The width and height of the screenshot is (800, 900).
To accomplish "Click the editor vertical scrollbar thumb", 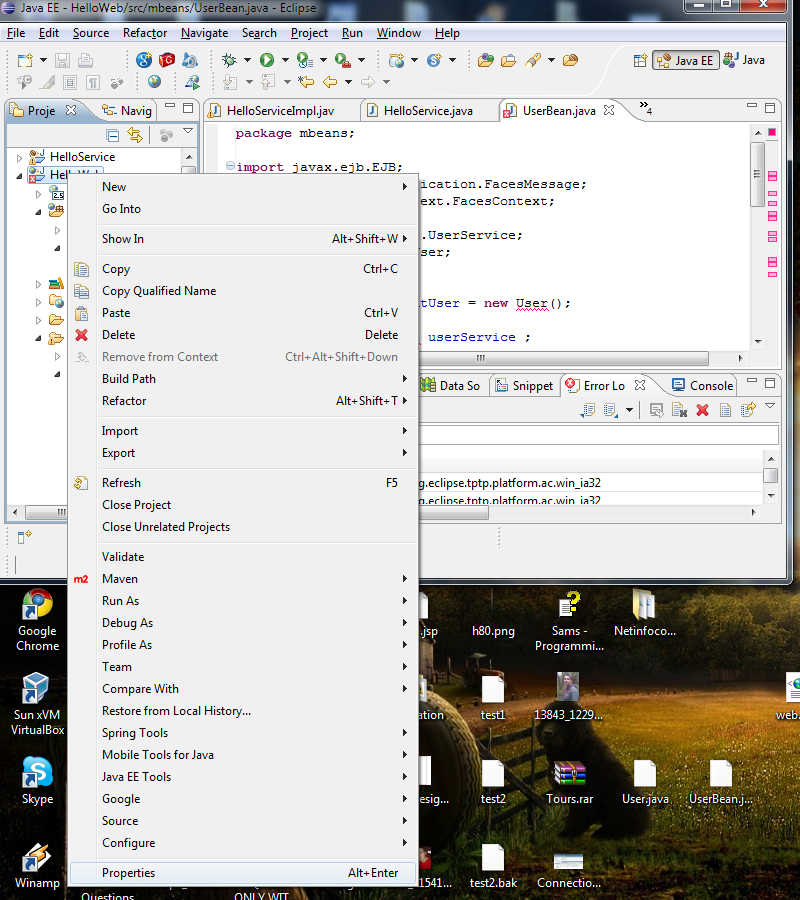I will click(758, 174).
